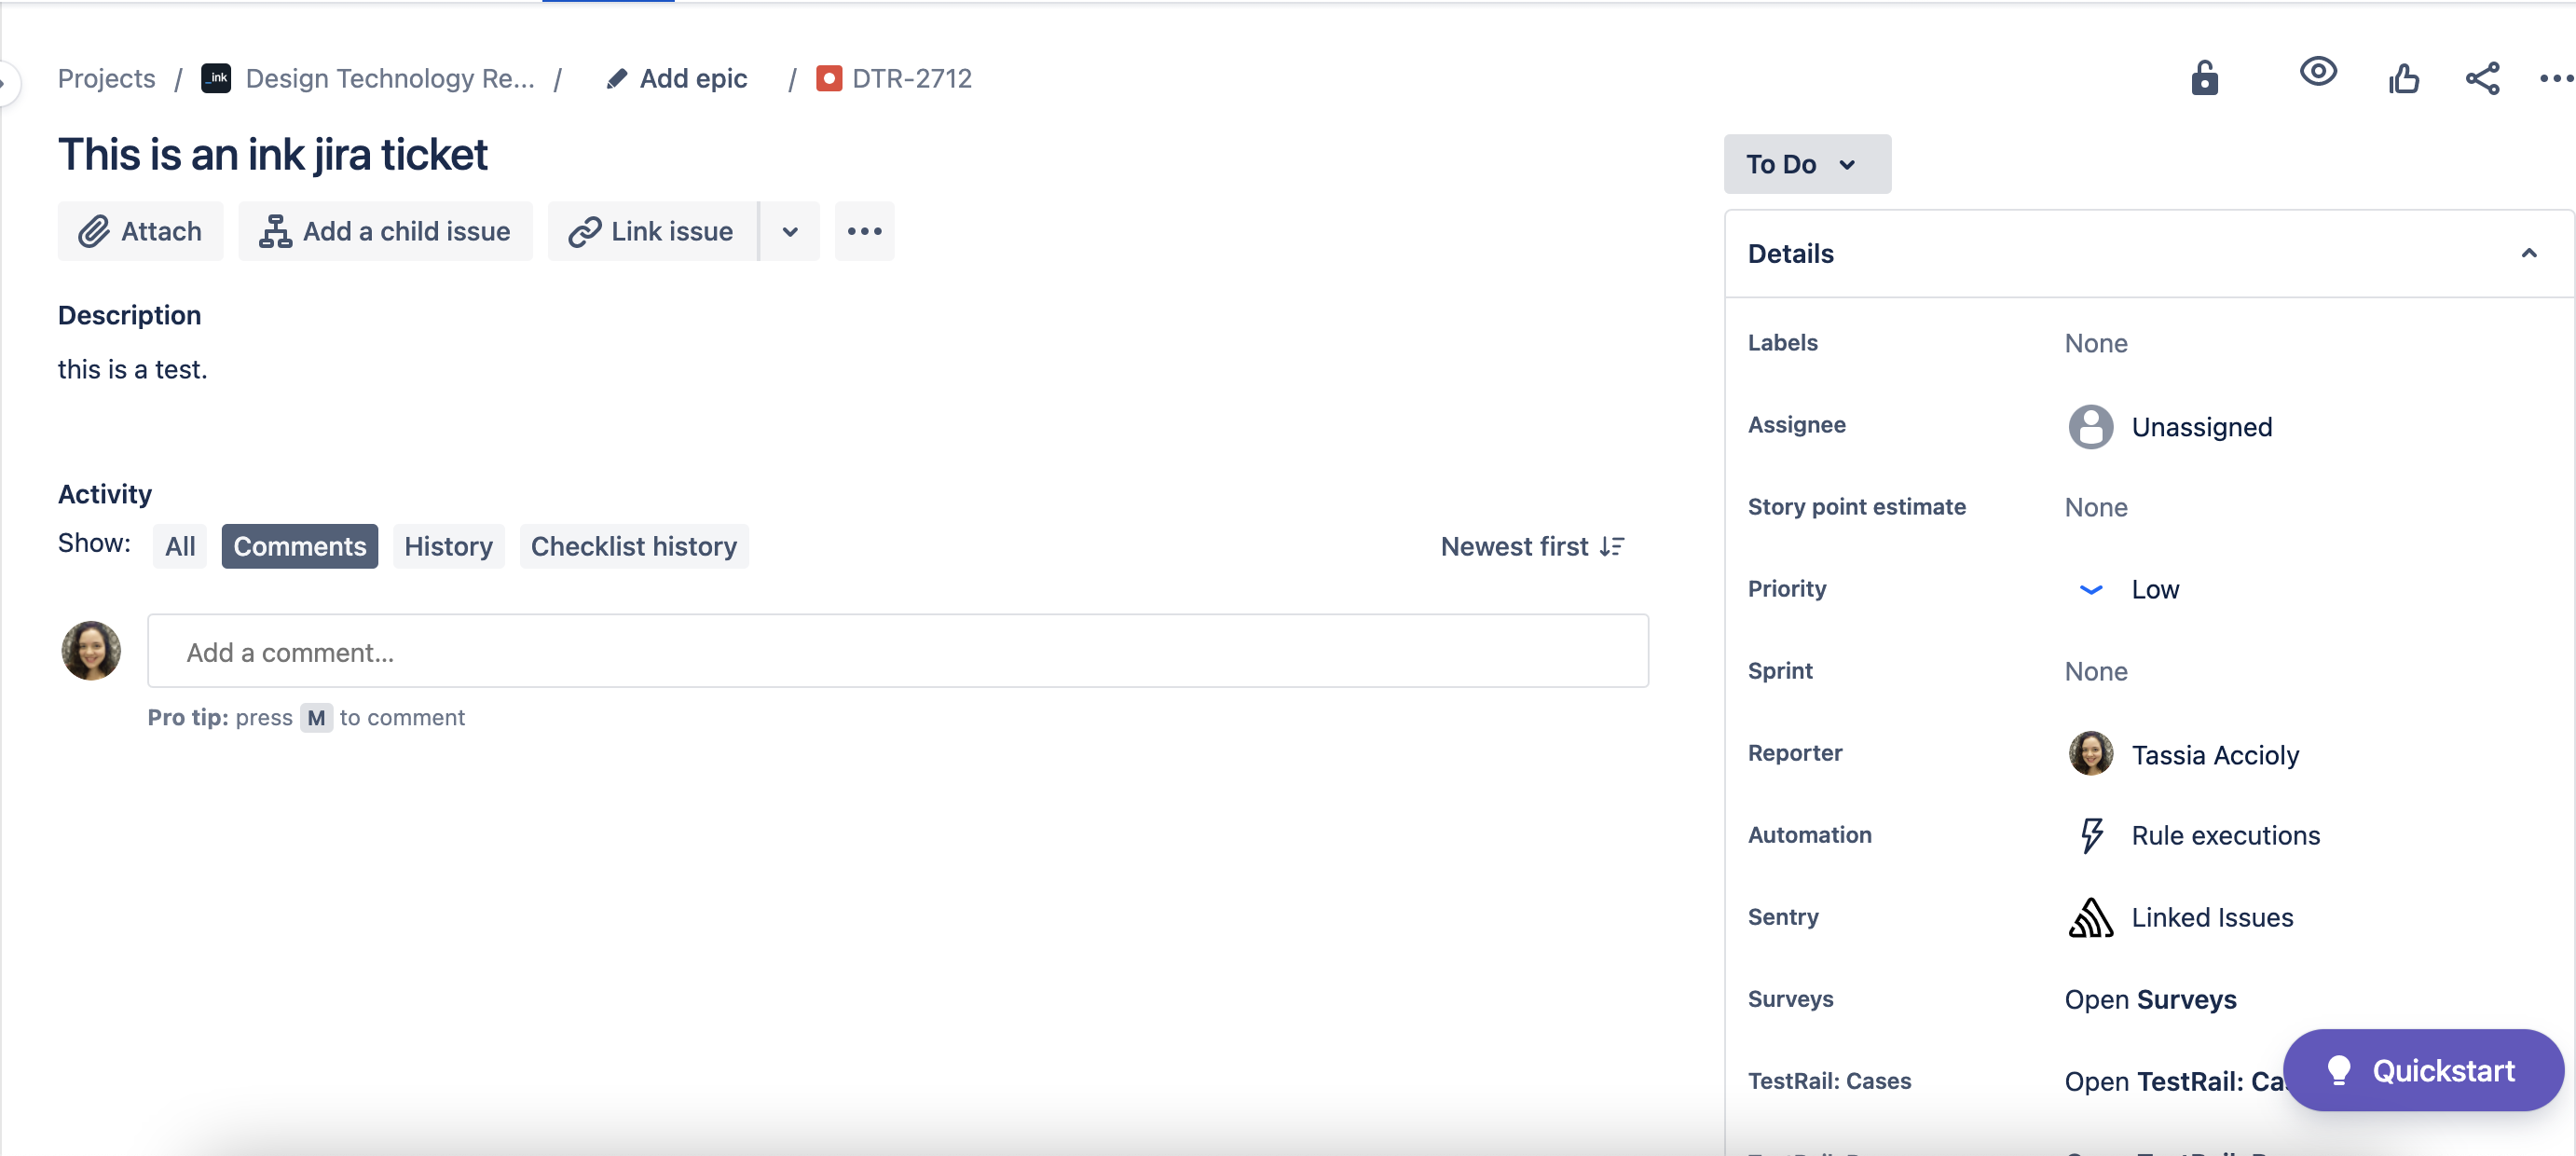This screenshot has width=2576, height=1156.
Task: Click the DTR-2712 issue type icon
Action: (829, 78)
